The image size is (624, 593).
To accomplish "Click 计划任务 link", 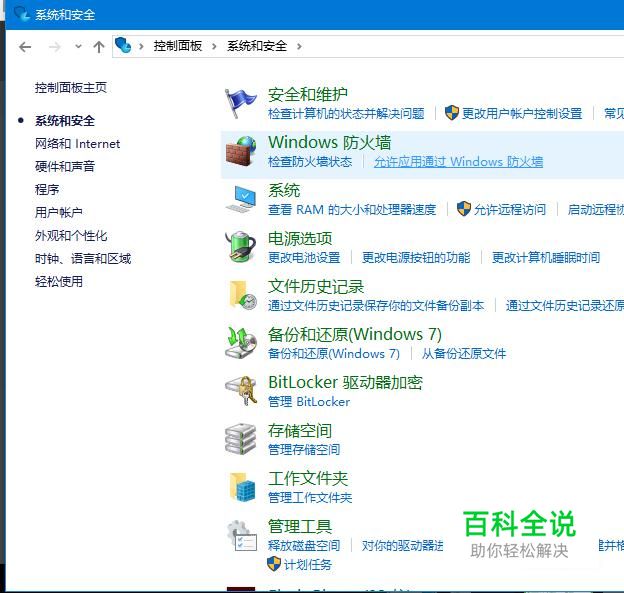I will (x=307, y=564).
